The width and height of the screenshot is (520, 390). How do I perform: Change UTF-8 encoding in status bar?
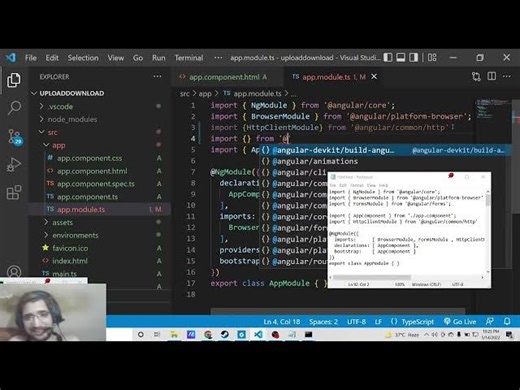point(356,322)
